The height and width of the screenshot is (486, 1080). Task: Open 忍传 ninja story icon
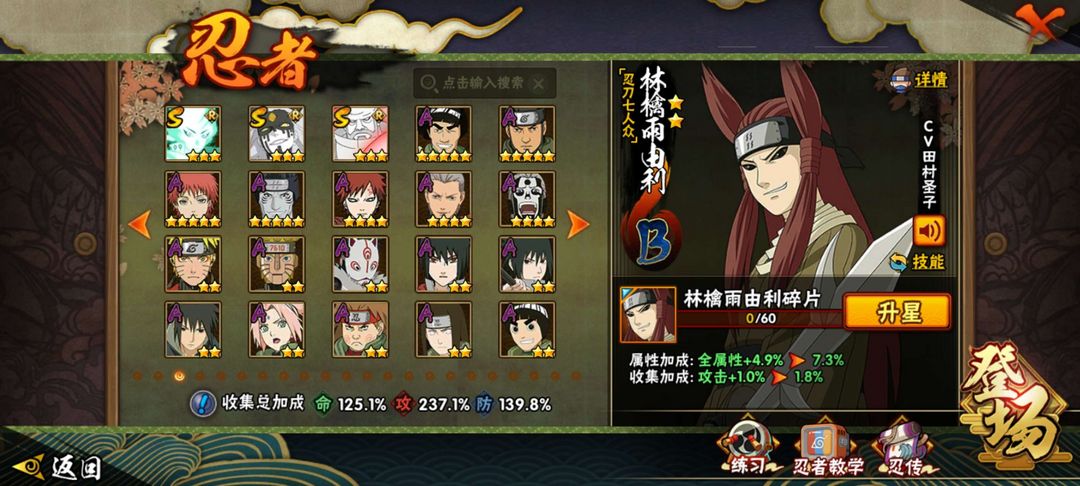pyautogui.click(x=904, y=450)
